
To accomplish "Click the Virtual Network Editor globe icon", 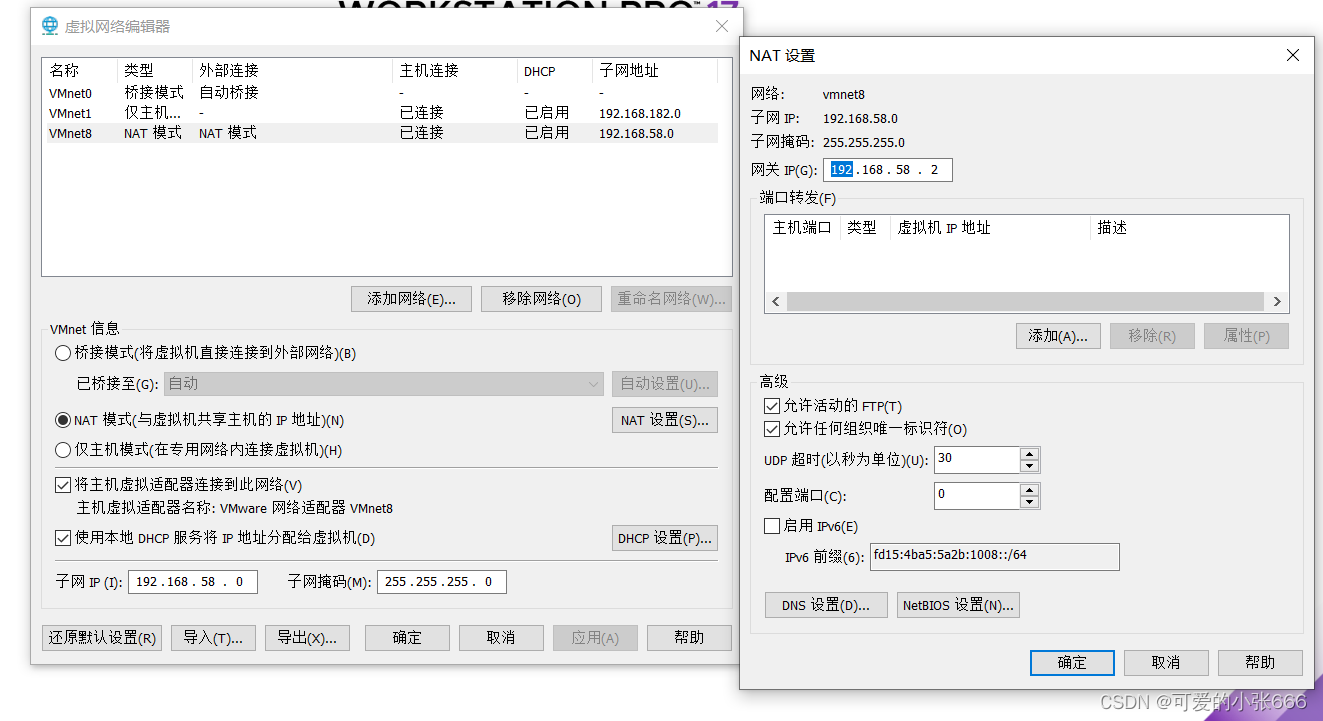I will (50, 26).
